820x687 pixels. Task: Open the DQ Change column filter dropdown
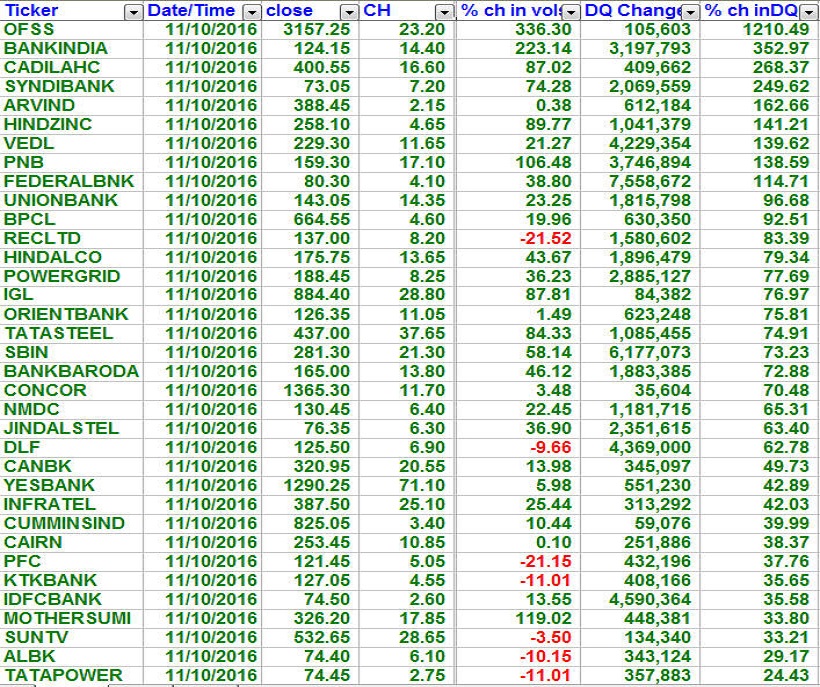click(x=690, y=12)
